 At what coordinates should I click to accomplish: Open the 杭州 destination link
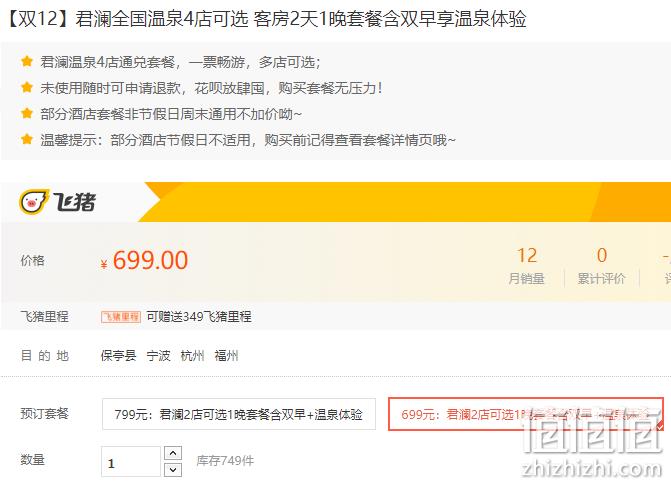click(x=192, y=356)
